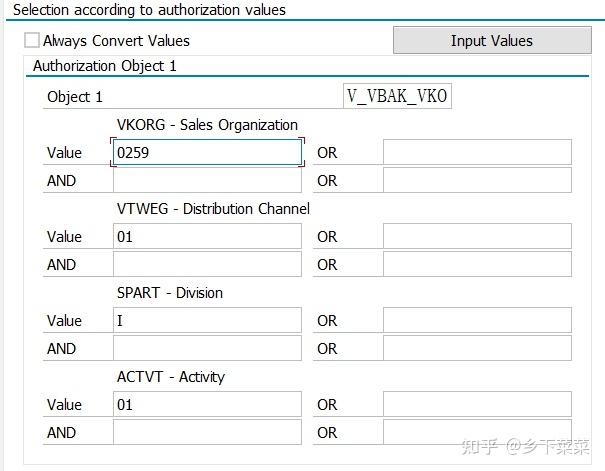Click the Sales Organization AND-row OR field
The width and height of the screenshot is (605, 471).
[x=477, y=181]
